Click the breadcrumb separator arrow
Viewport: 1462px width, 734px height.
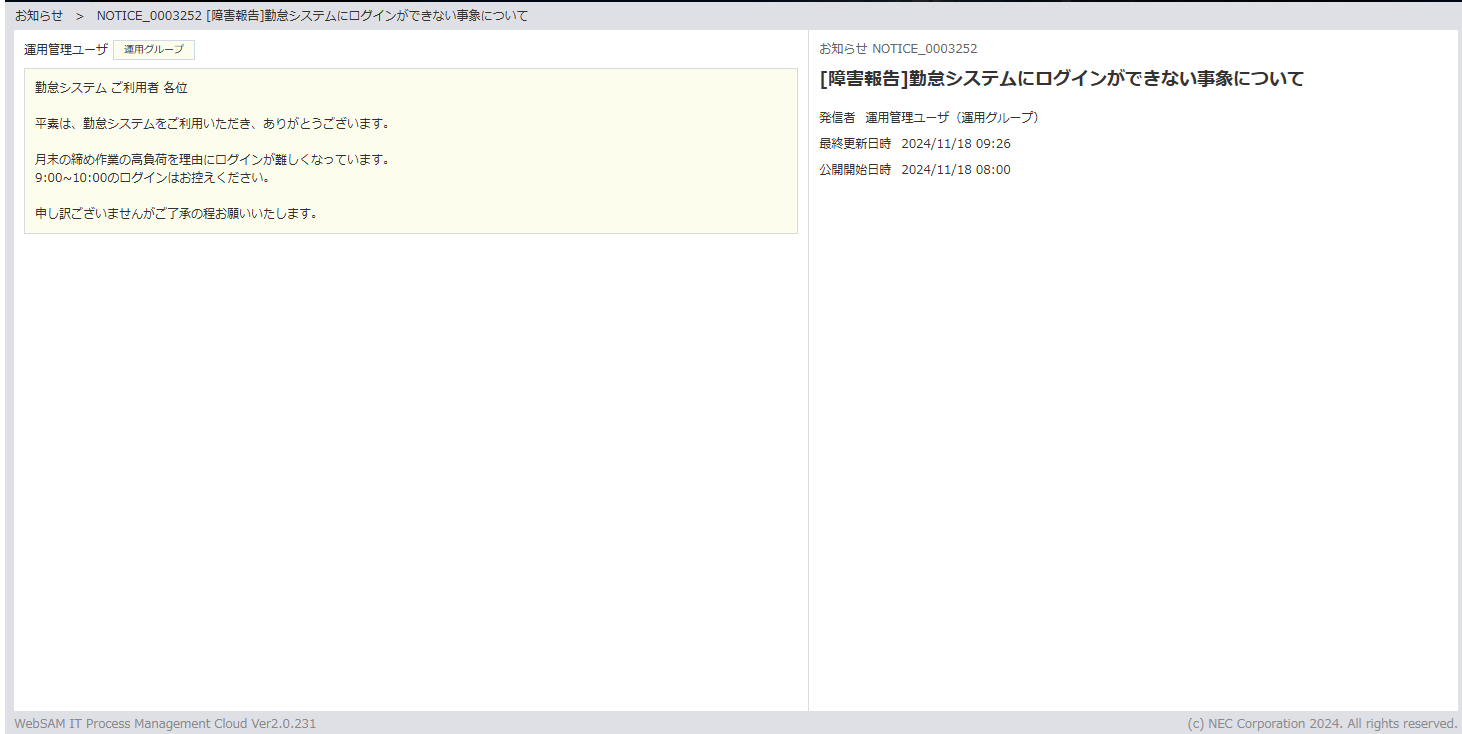[80, 16]
